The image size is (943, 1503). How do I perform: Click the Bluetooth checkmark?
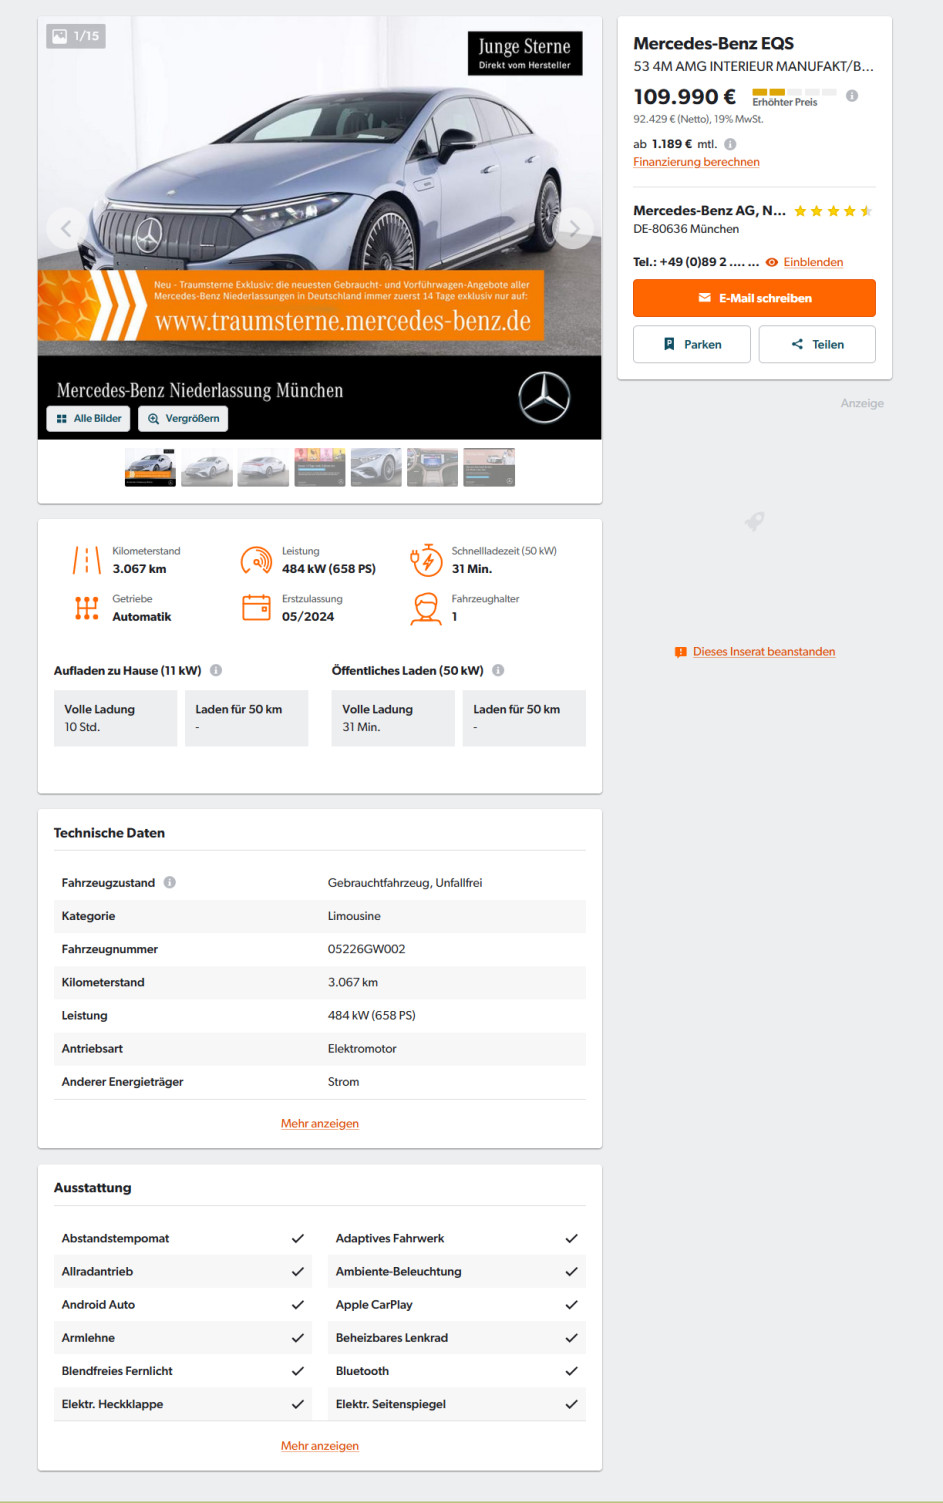[x=571, y=1371]
